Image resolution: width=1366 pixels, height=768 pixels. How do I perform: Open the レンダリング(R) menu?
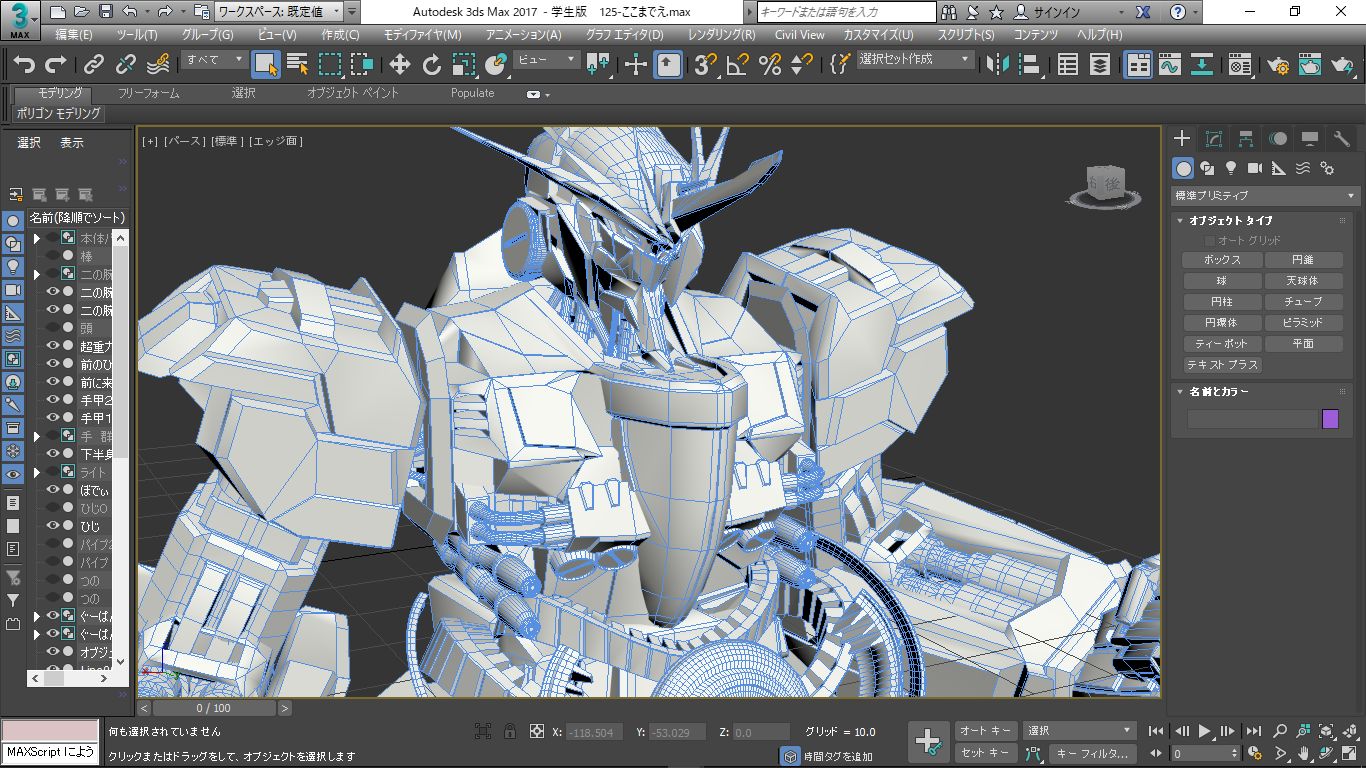(722, 34)
